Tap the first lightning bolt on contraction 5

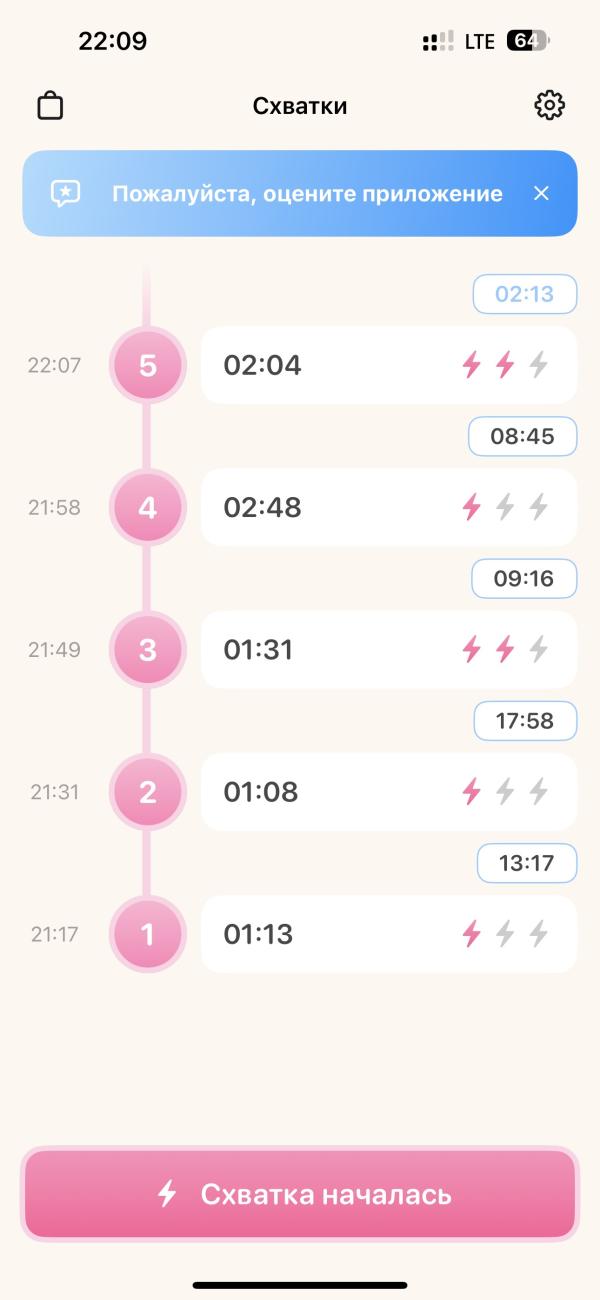click(471, 365)
